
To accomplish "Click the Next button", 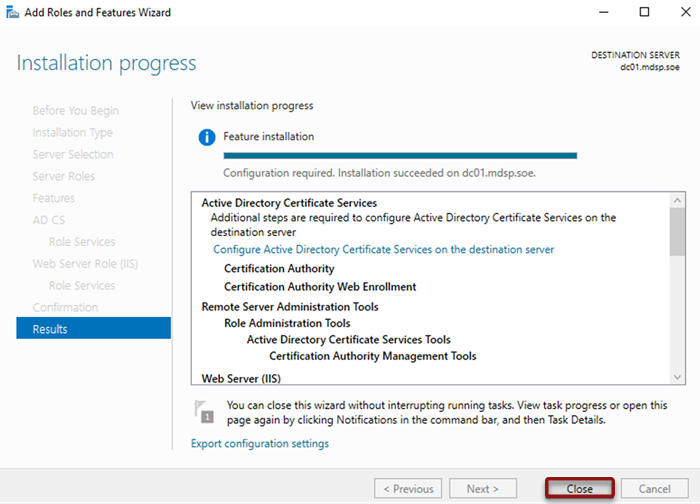I will point(483,488).
